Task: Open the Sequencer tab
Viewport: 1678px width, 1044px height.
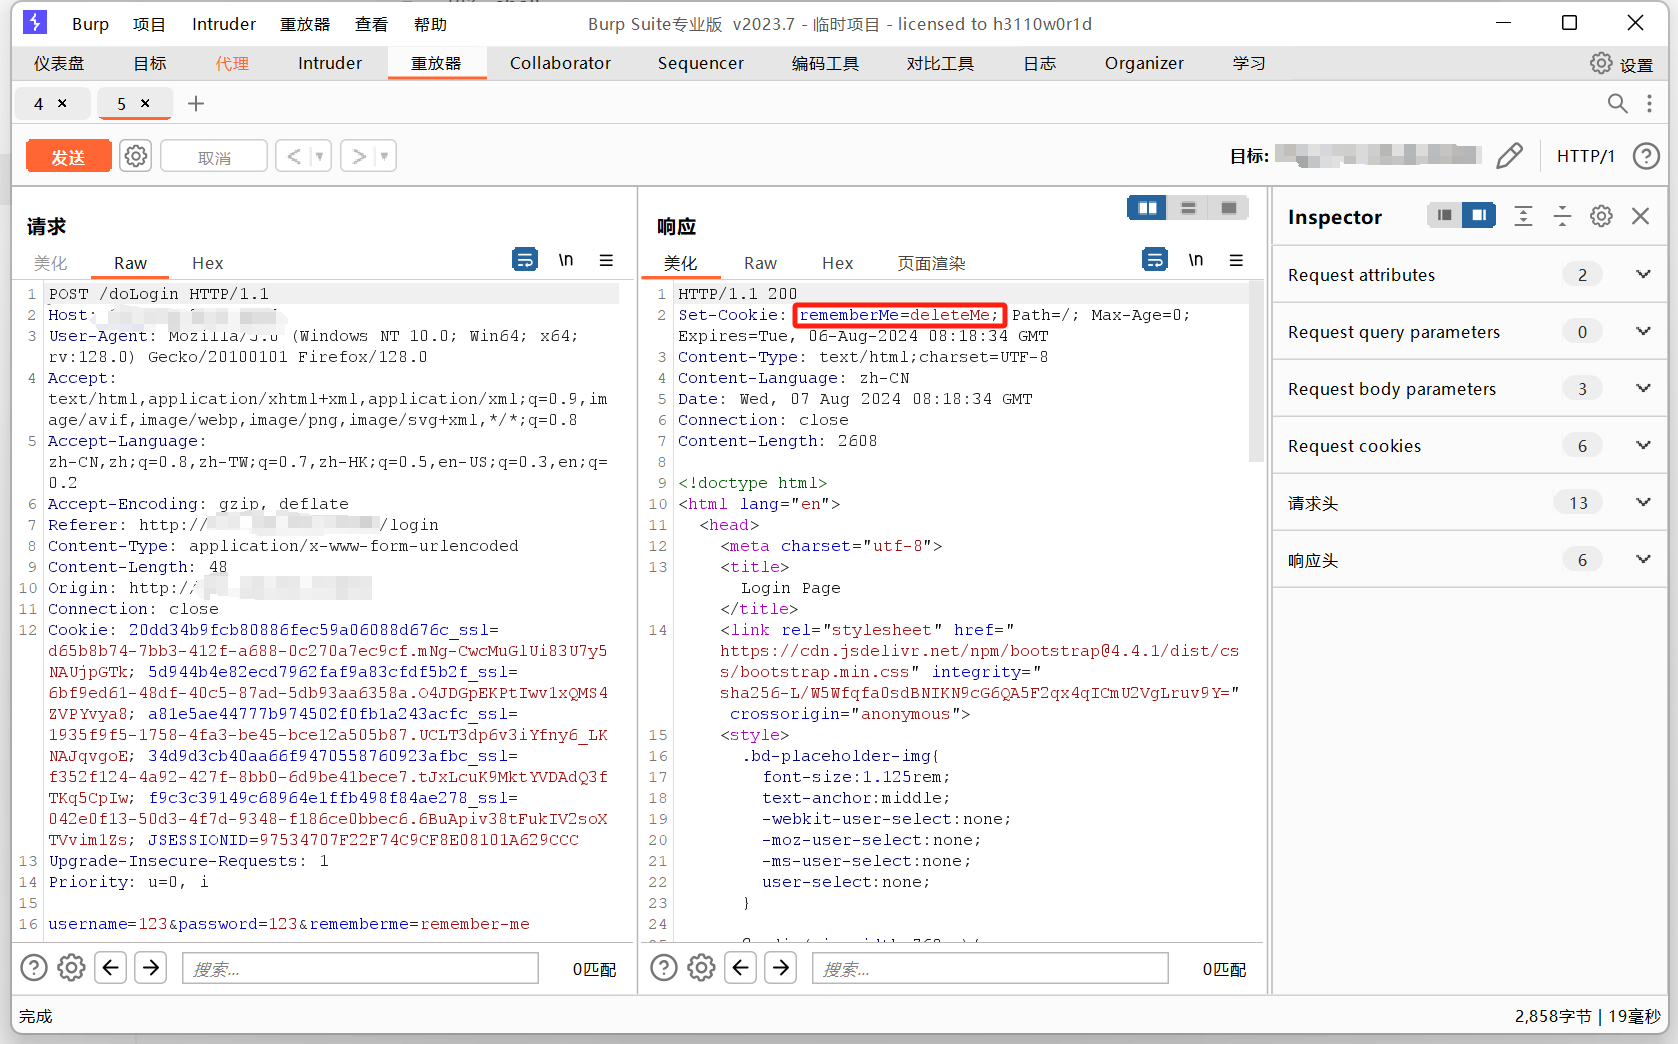Action: click(x=701, y=63)
